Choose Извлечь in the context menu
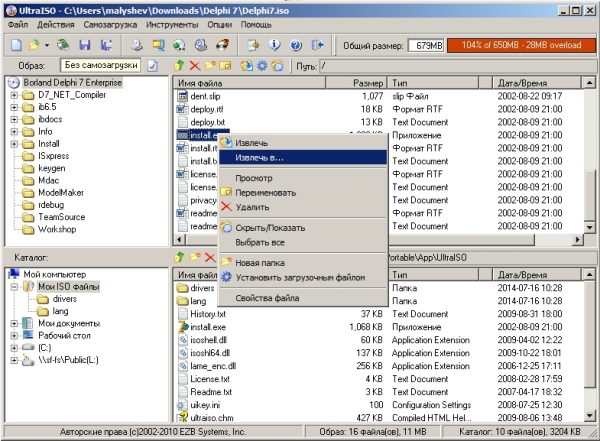The width and height of the screenshot is (600, 441). 303,143
